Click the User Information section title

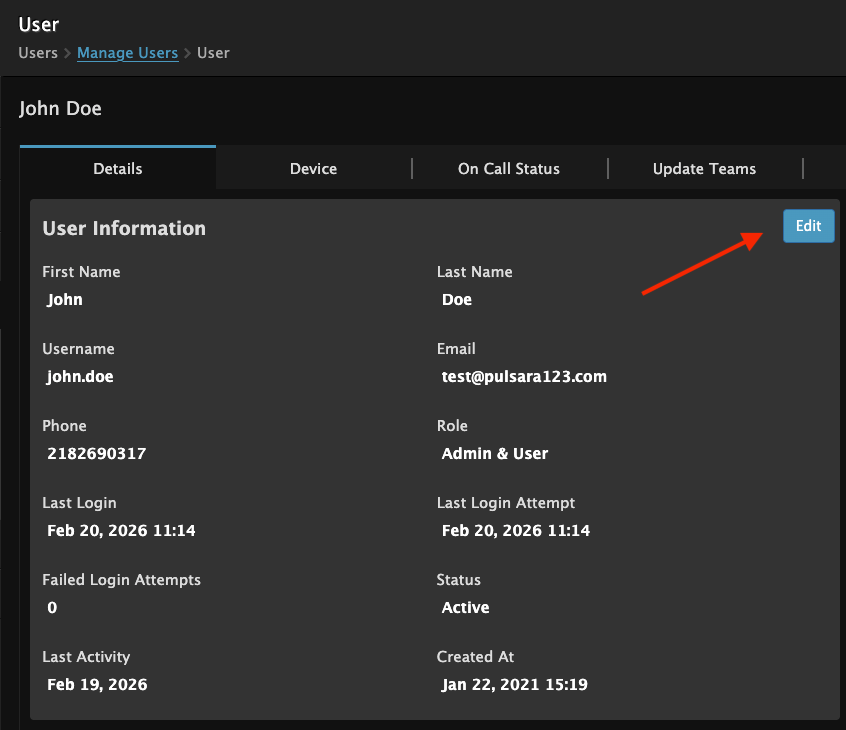point(124,228)
